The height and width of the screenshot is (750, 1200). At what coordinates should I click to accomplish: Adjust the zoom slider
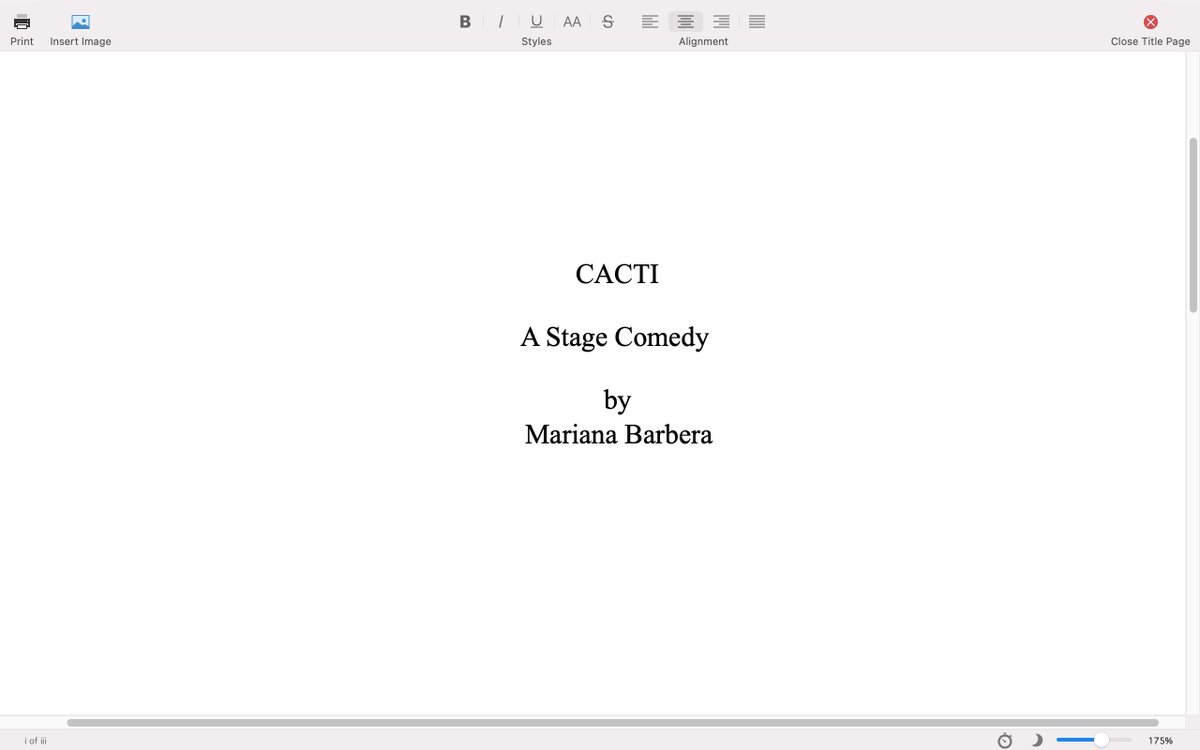[1103, 740]
